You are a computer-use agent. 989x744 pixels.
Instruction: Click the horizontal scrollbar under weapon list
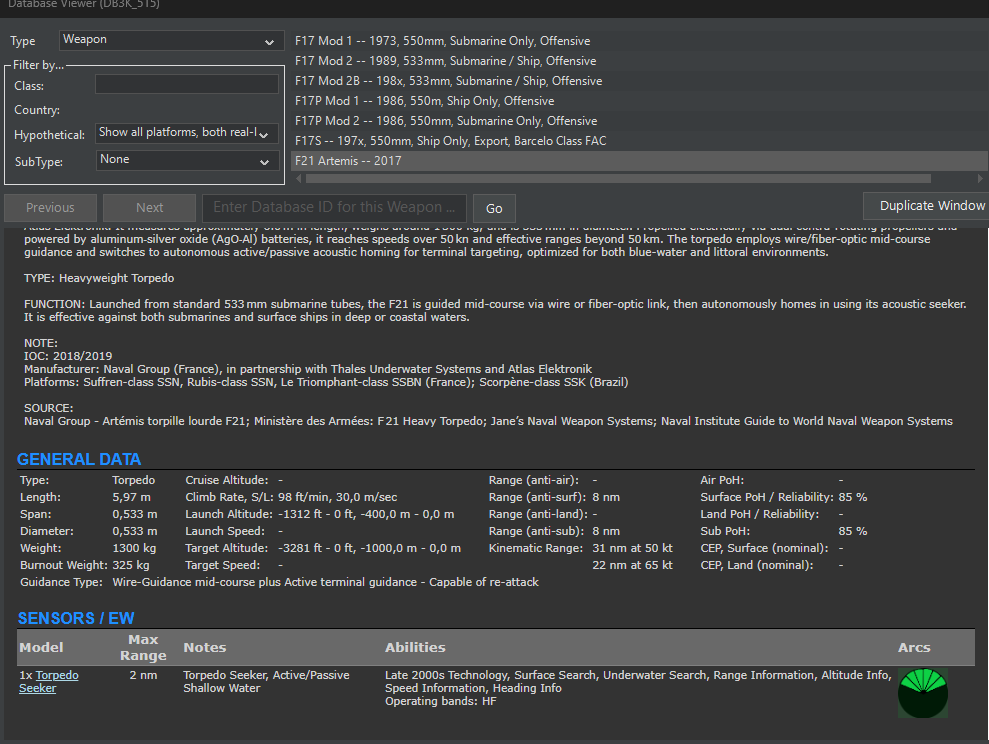[618, 179]
